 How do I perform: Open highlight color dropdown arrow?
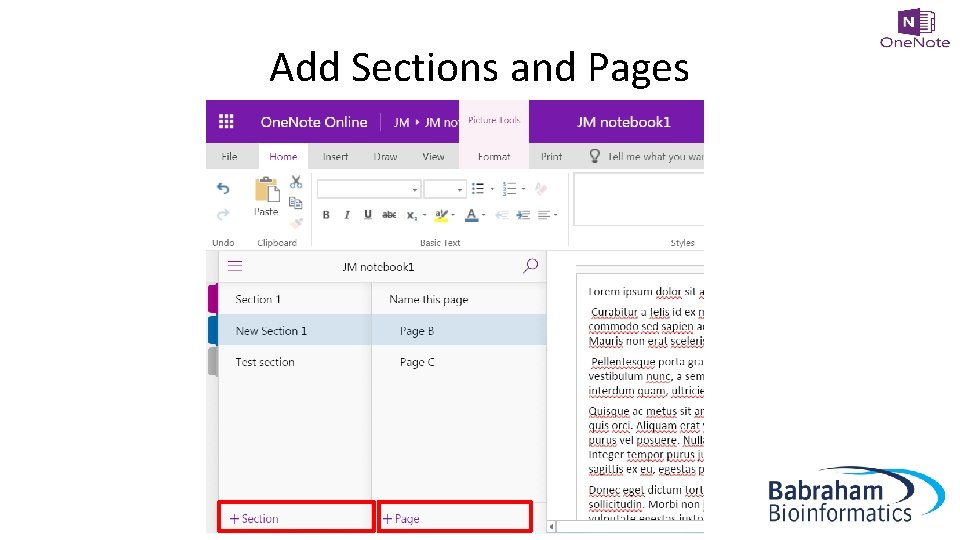(453, 215)
